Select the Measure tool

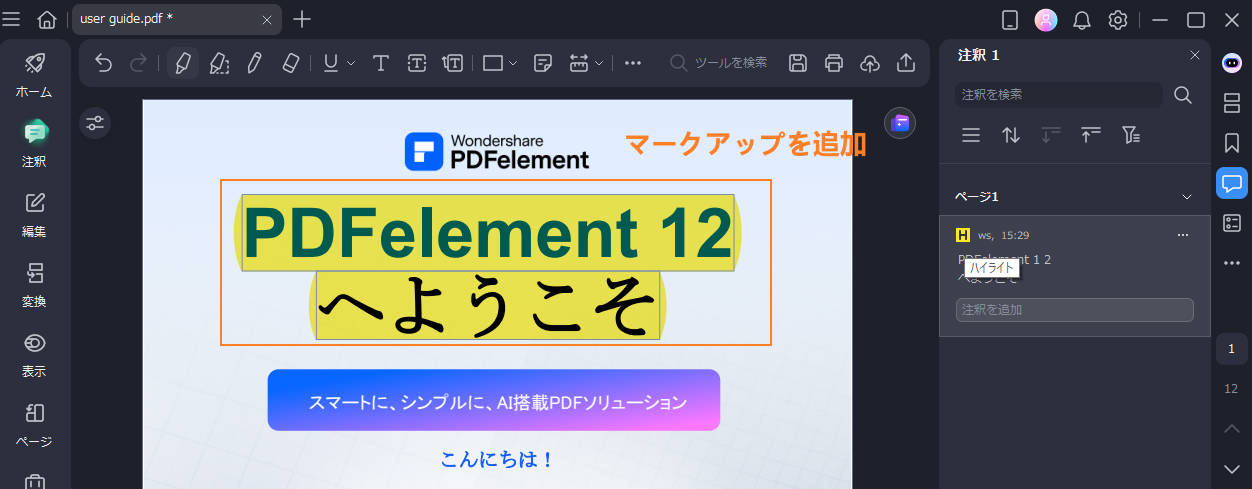click(578, 63)
